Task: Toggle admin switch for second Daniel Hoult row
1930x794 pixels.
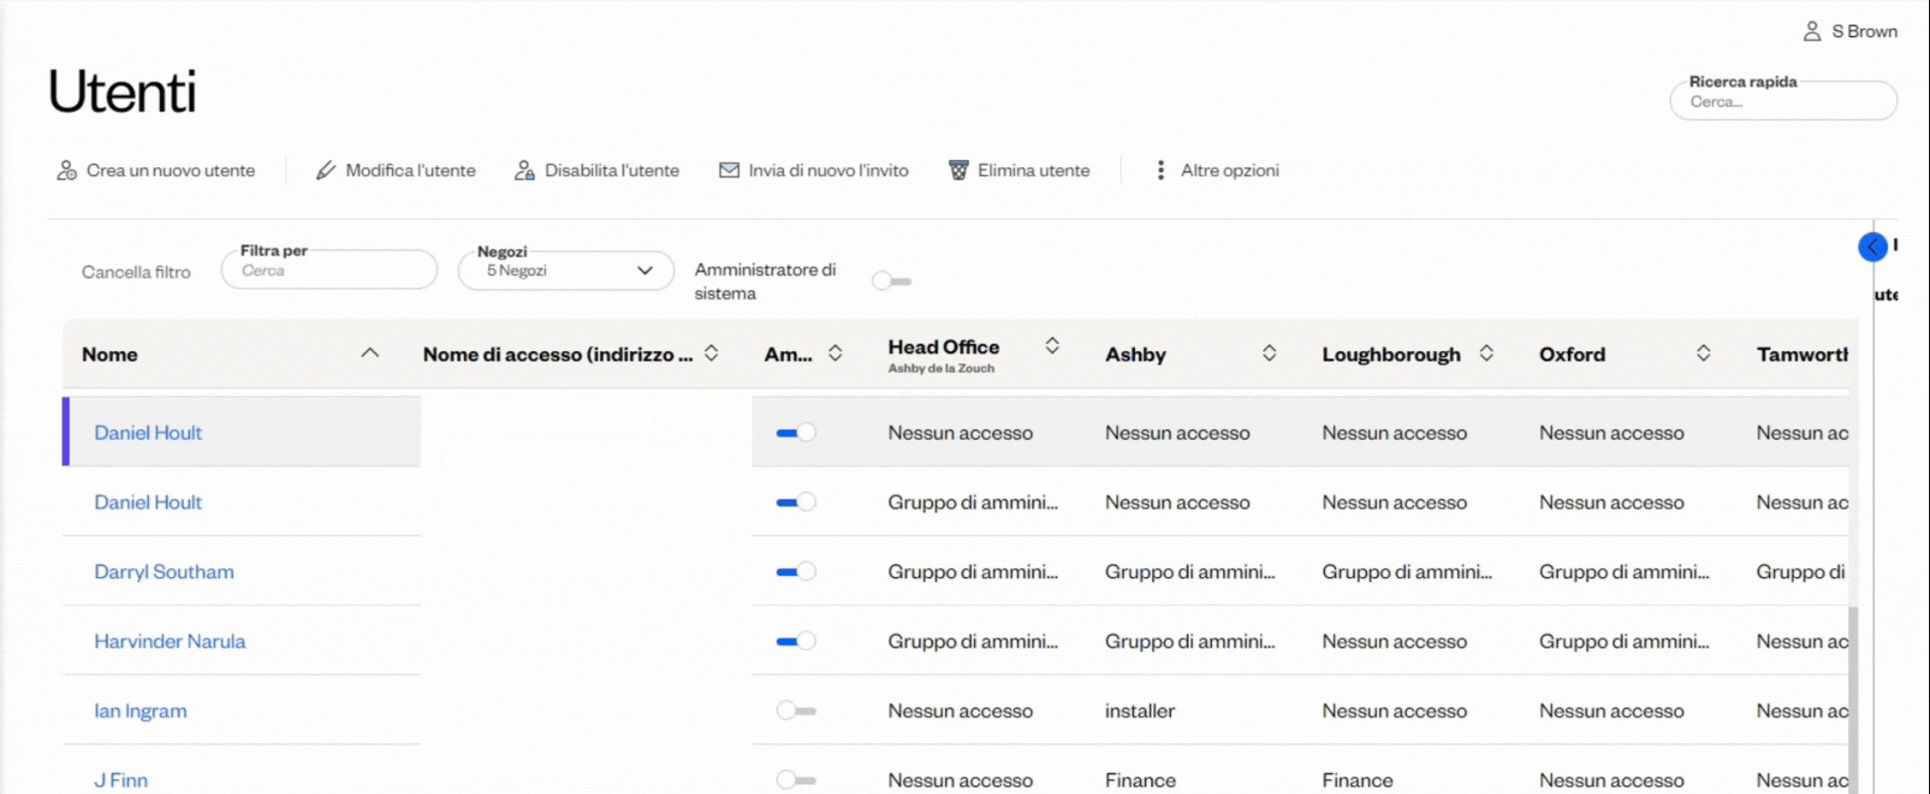Action: click(x=796, y=502)
